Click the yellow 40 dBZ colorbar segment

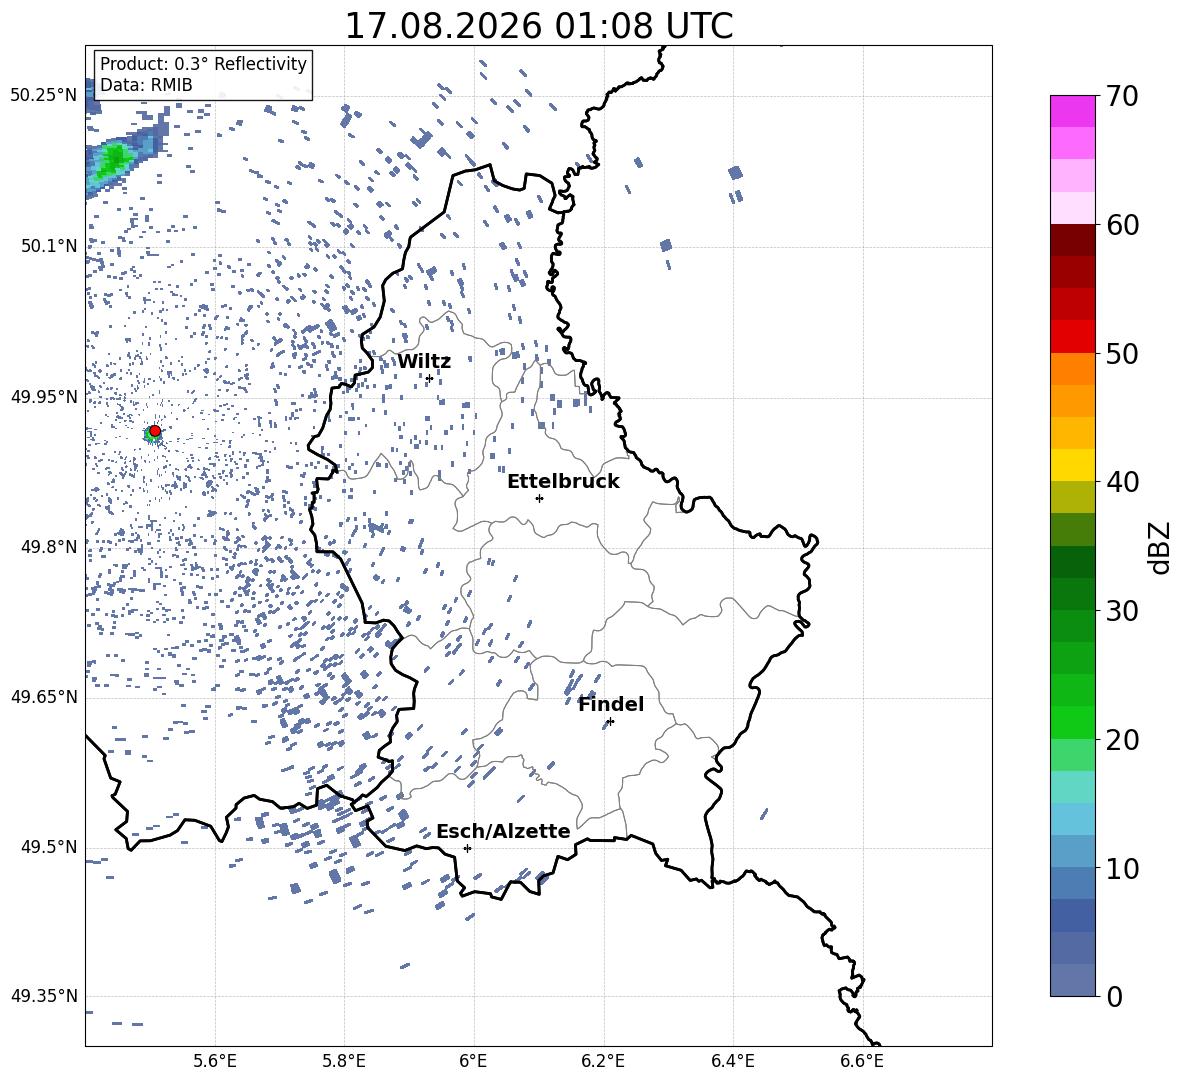[x=1072, y=465]
